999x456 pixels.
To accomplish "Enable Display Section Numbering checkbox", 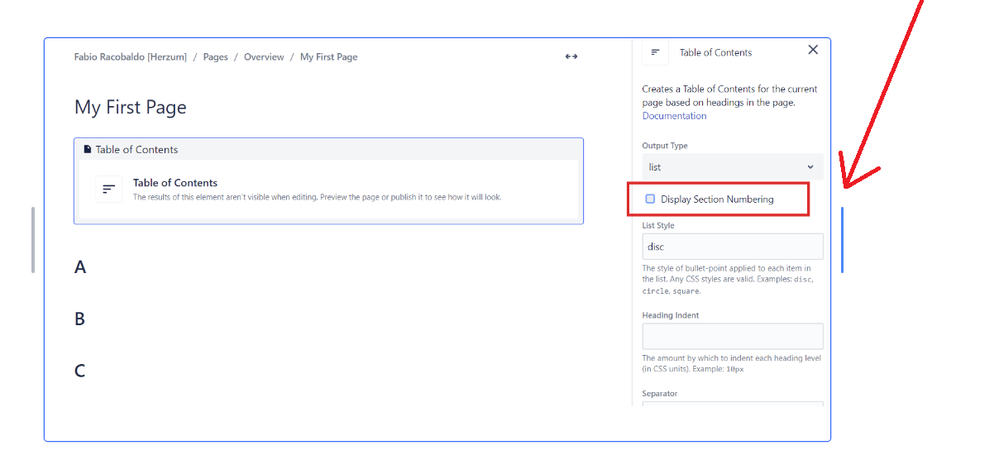I will coord(650,199).
